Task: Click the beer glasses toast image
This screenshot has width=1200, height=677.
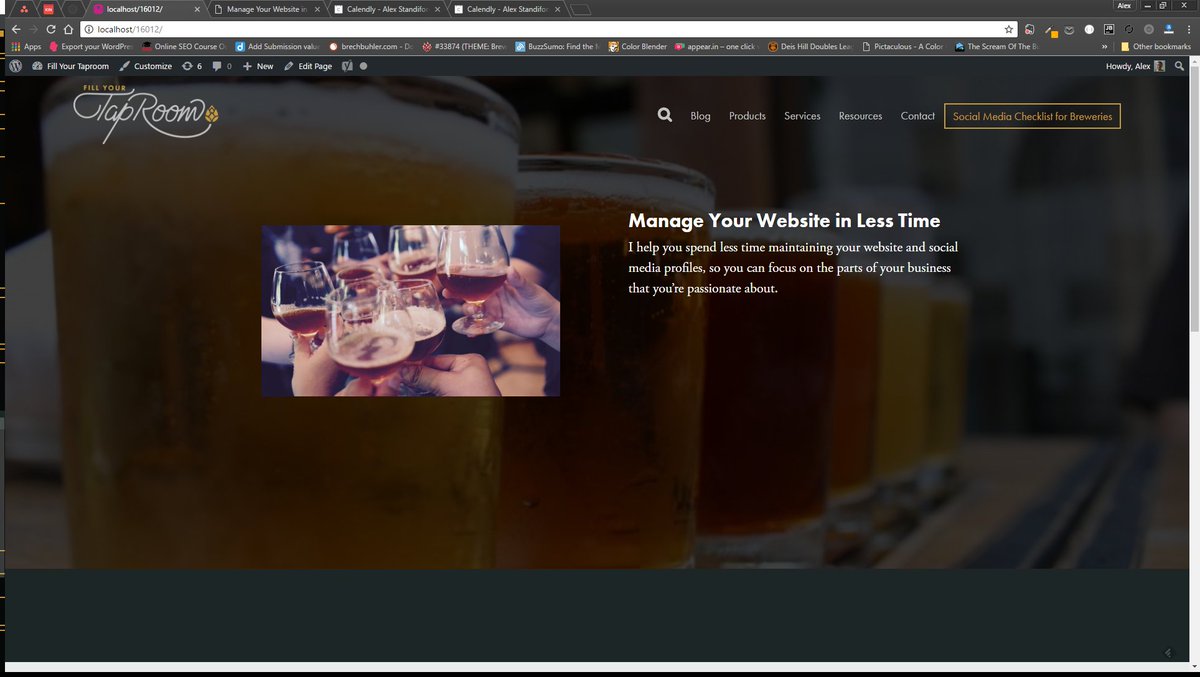Action: [x=410, y=310]
